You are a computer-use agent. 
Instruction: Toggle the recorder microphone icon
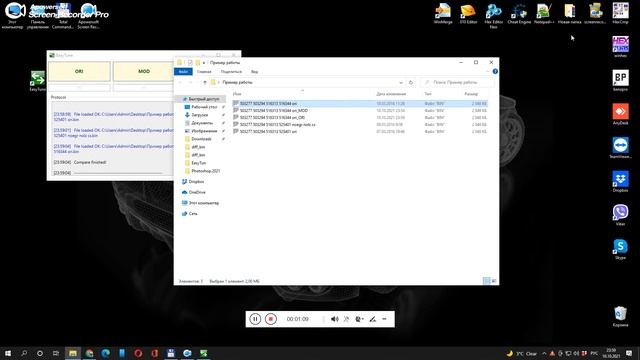(x=347, y=319)
